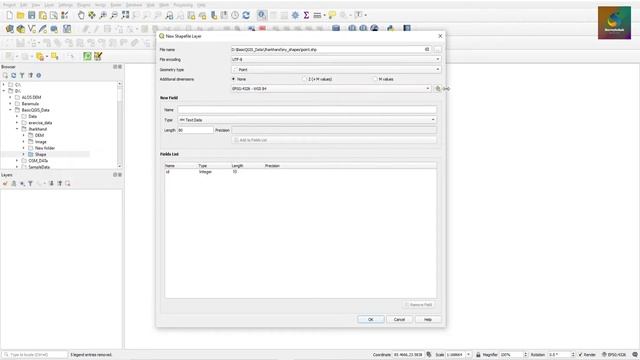Screen dimensions: 640x360
Task: Collapse all in Browser panel
Action: click(x=31, y=76)
